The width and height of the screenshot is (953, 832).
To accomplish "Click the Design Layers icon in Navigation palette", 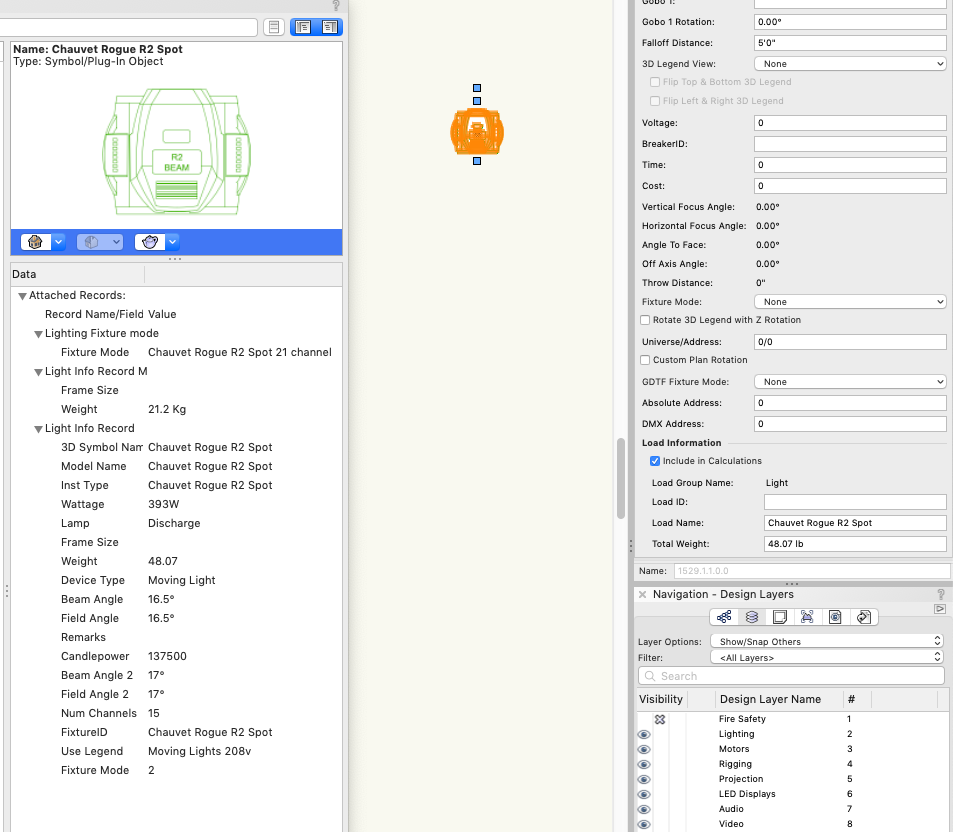I will point(751,617).
